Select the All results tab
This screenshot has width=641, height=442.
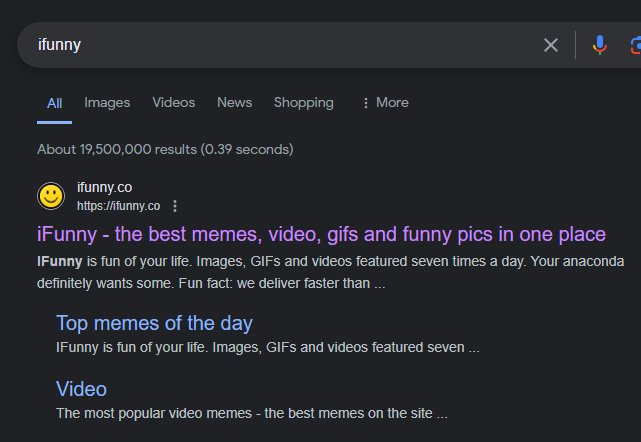[54, 103]
